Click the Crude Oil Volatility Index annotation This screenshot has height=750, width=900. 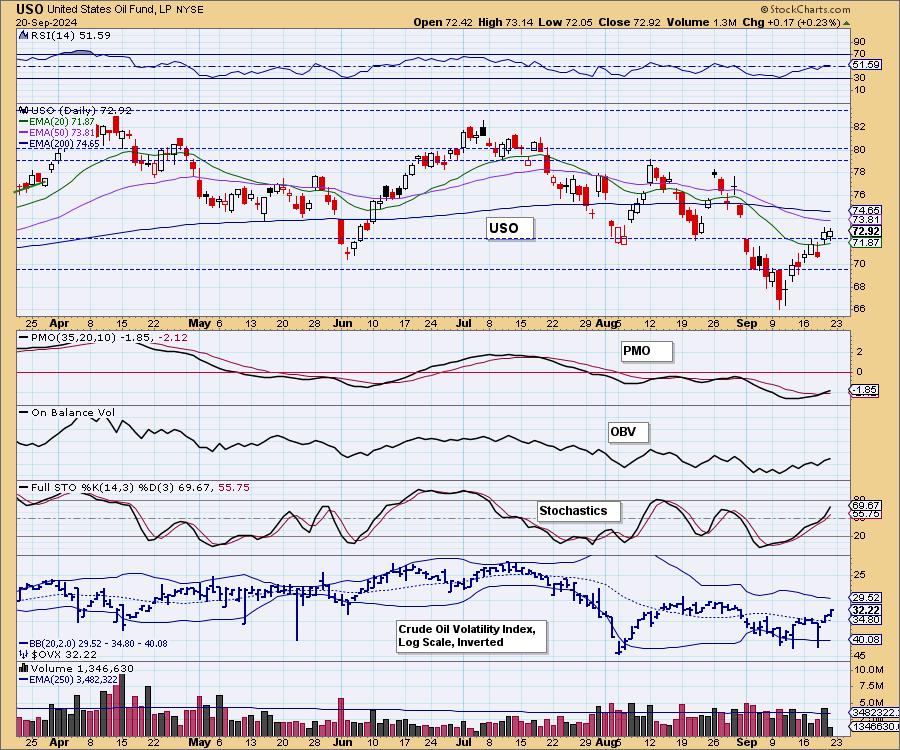pyautogui.click(x=472, y=636)
